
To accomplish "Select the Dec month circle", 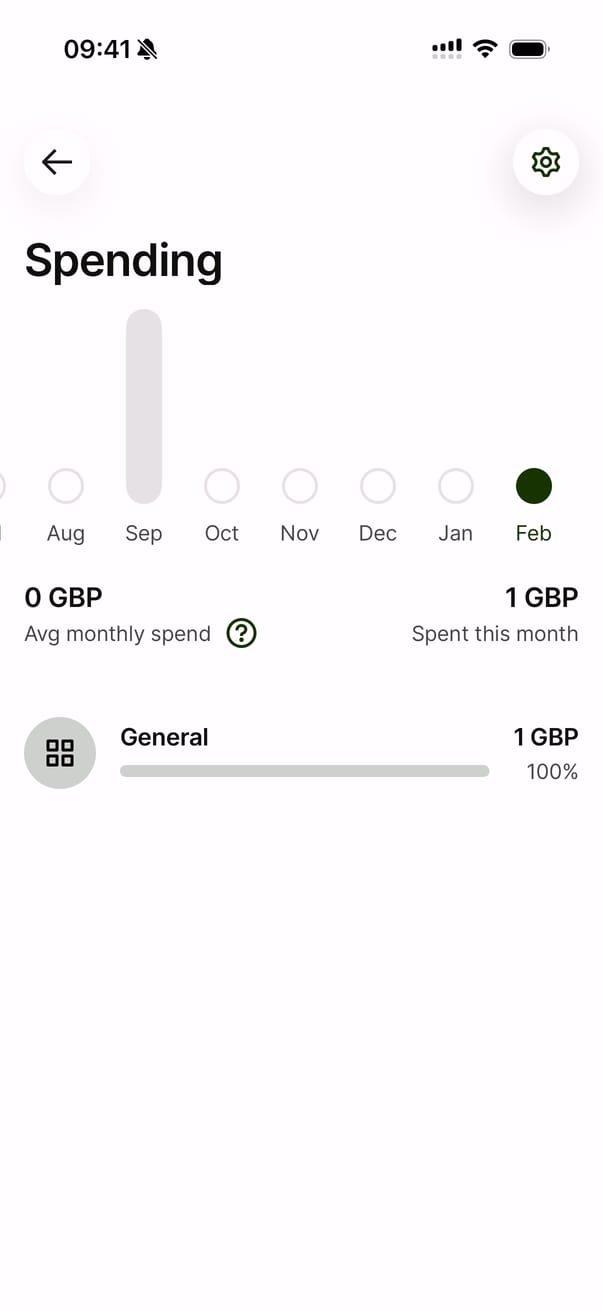I will [x=378, y=486].
